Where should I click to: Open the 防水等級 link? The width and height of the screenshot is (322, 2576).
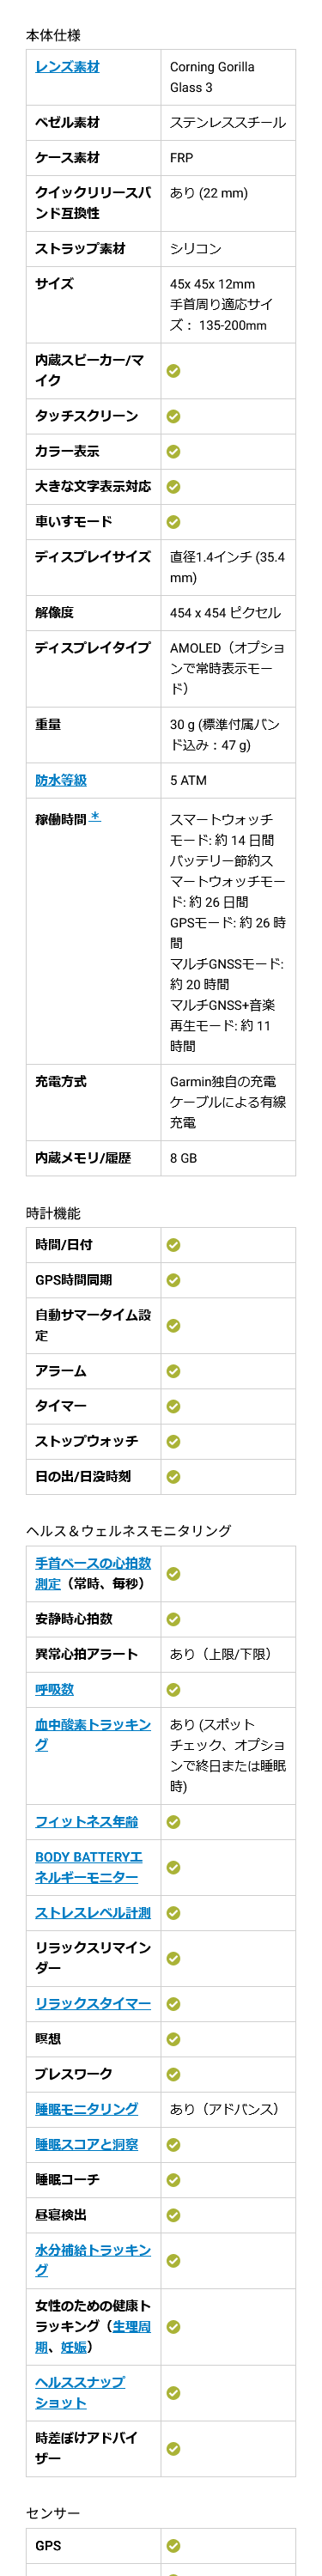(x=61, y=780)
